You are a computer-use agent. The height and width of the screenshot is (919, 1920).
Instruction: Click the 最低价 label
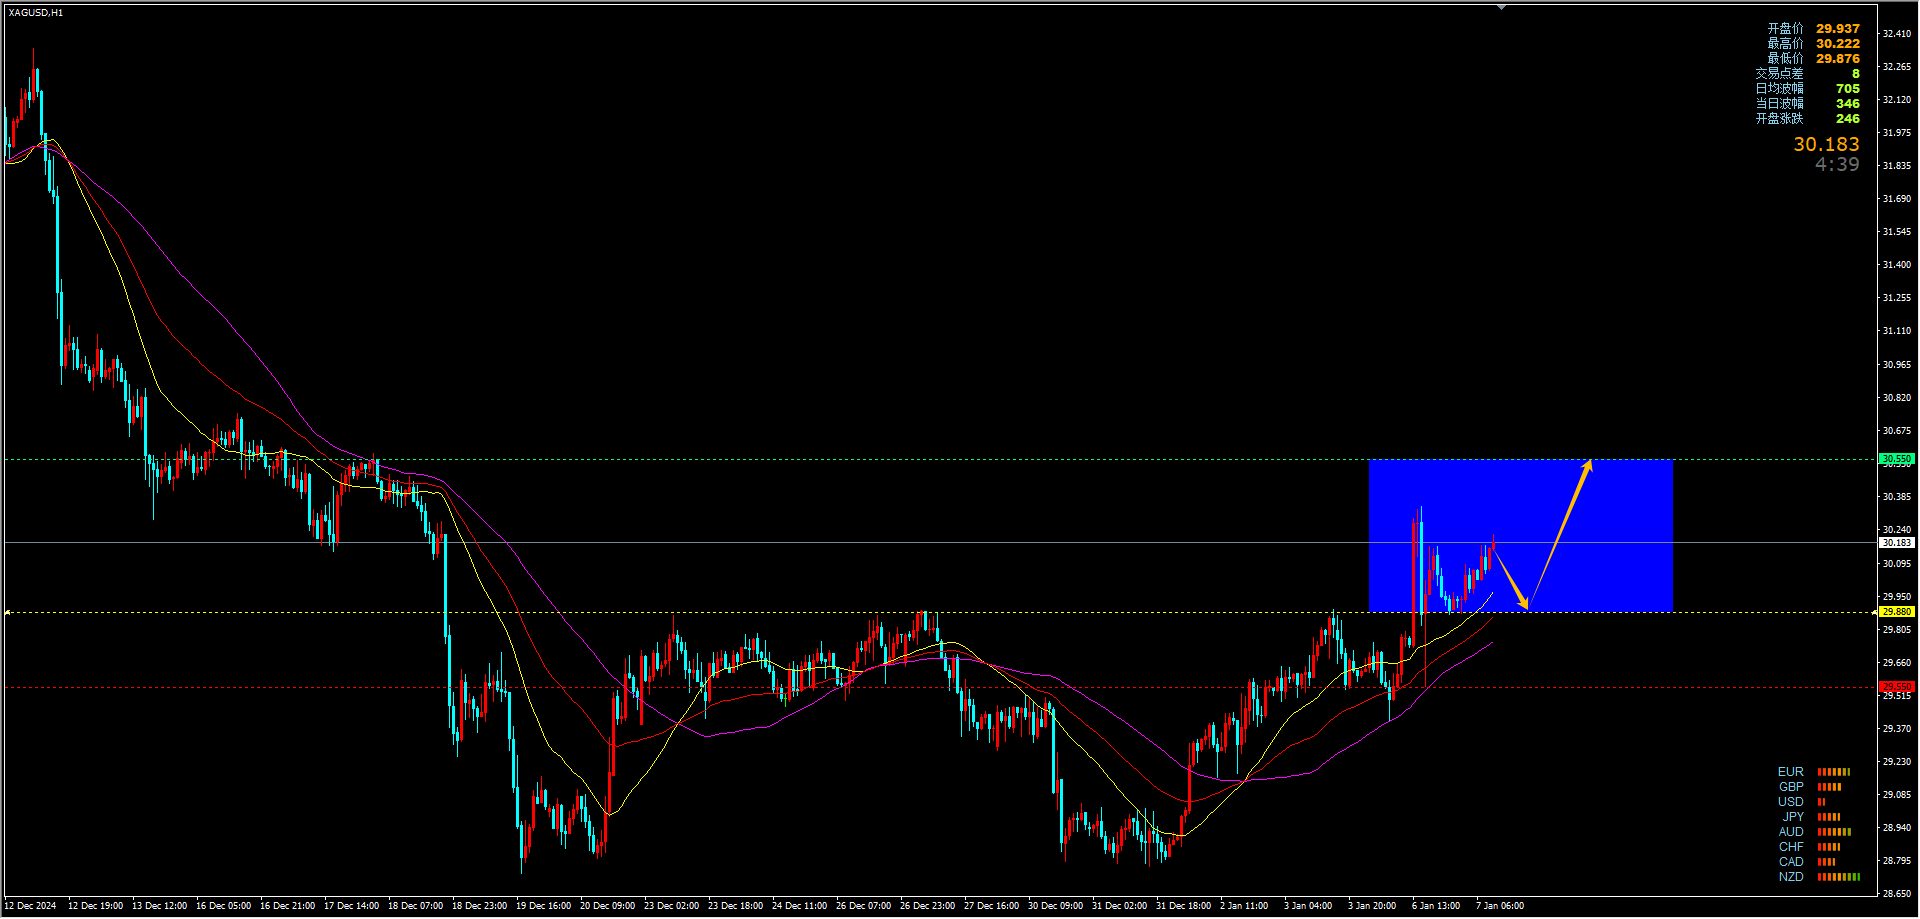click(1785, 59)
